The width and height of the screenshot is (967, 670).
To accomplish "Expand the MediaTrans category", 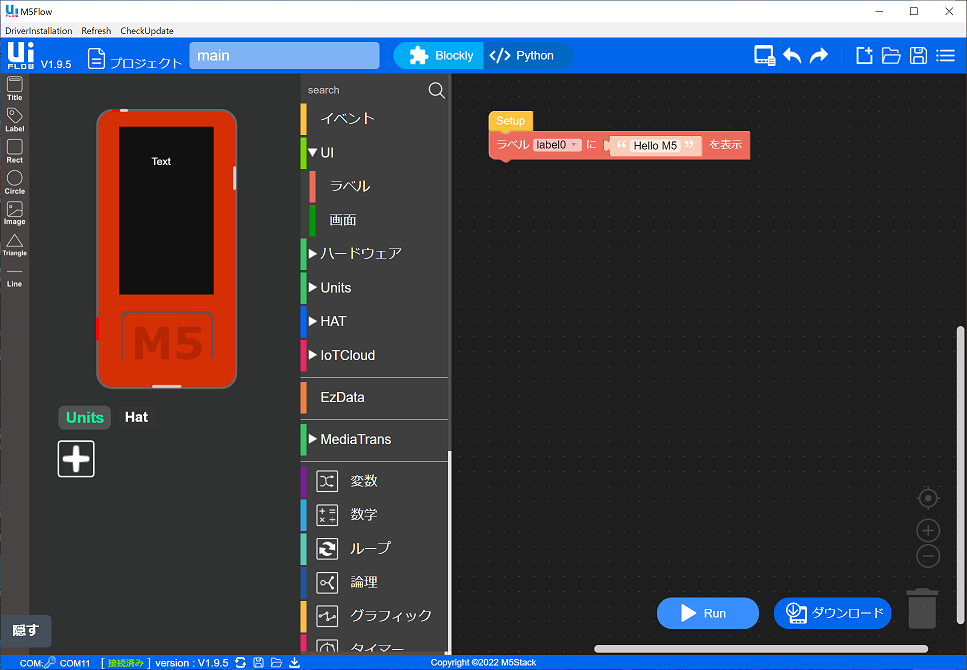I will (313, 439).
